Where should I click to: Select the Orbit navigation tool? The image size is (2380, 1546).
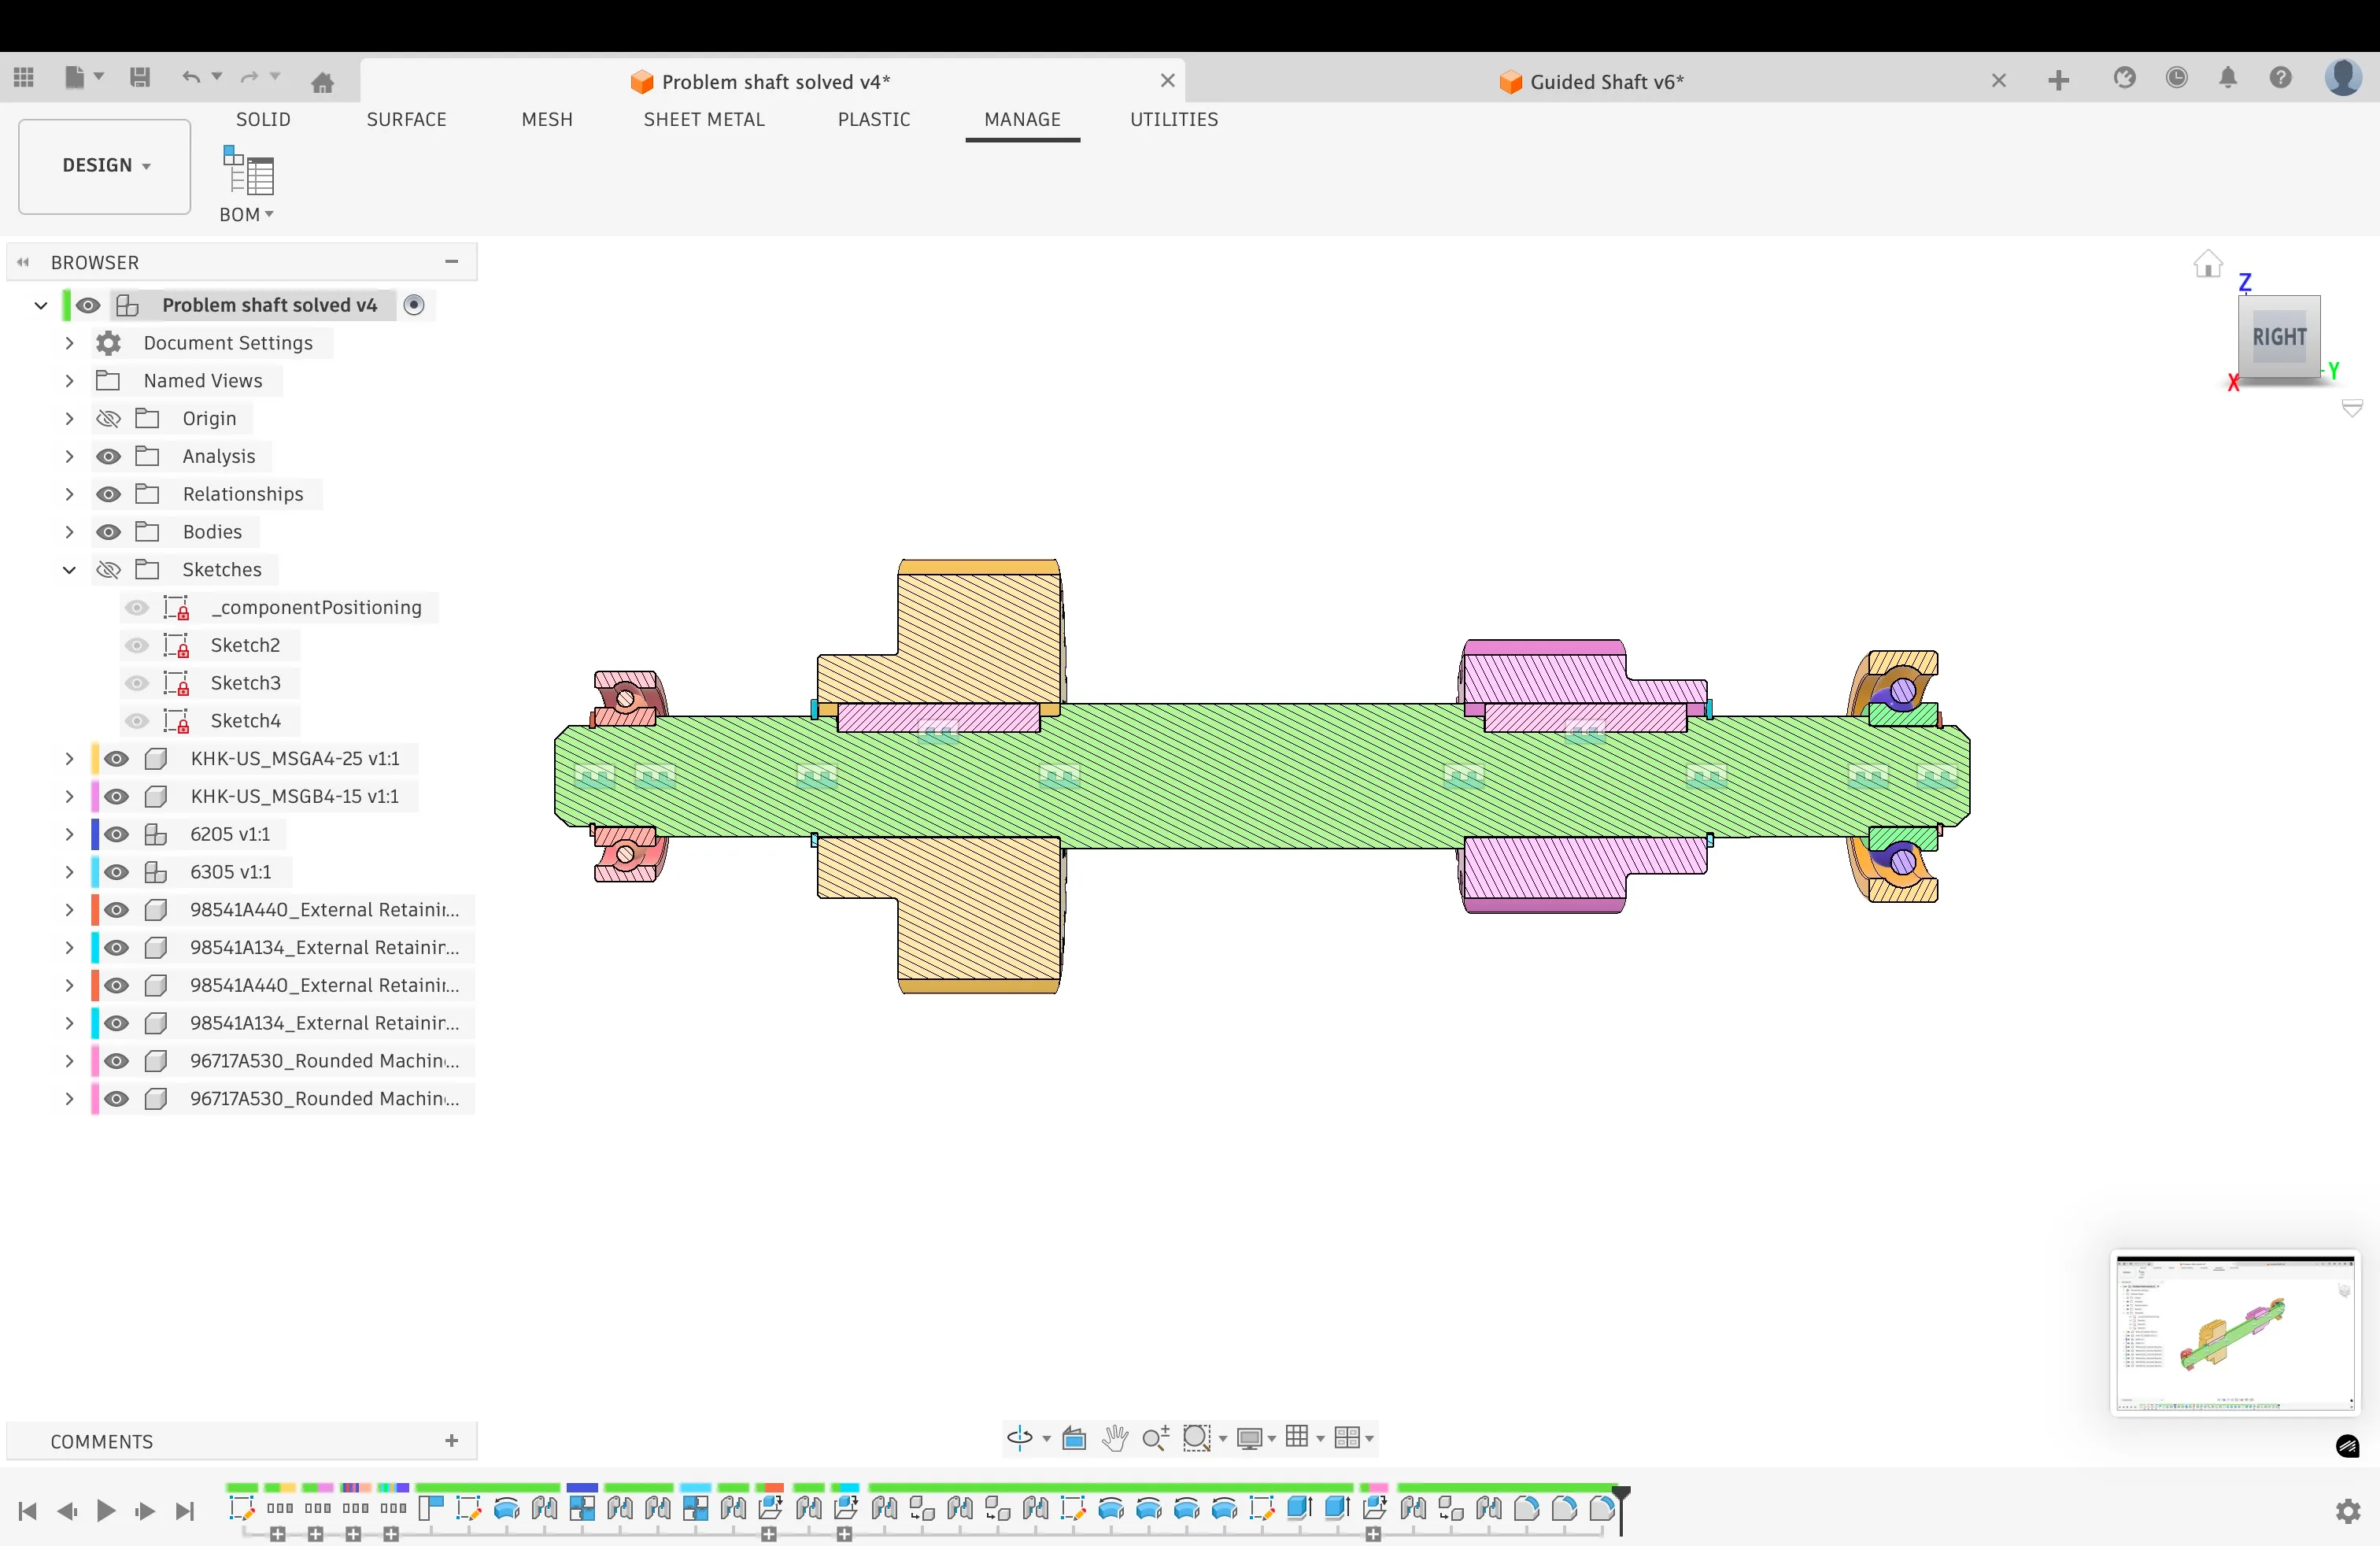(x=1019, y=1438)
